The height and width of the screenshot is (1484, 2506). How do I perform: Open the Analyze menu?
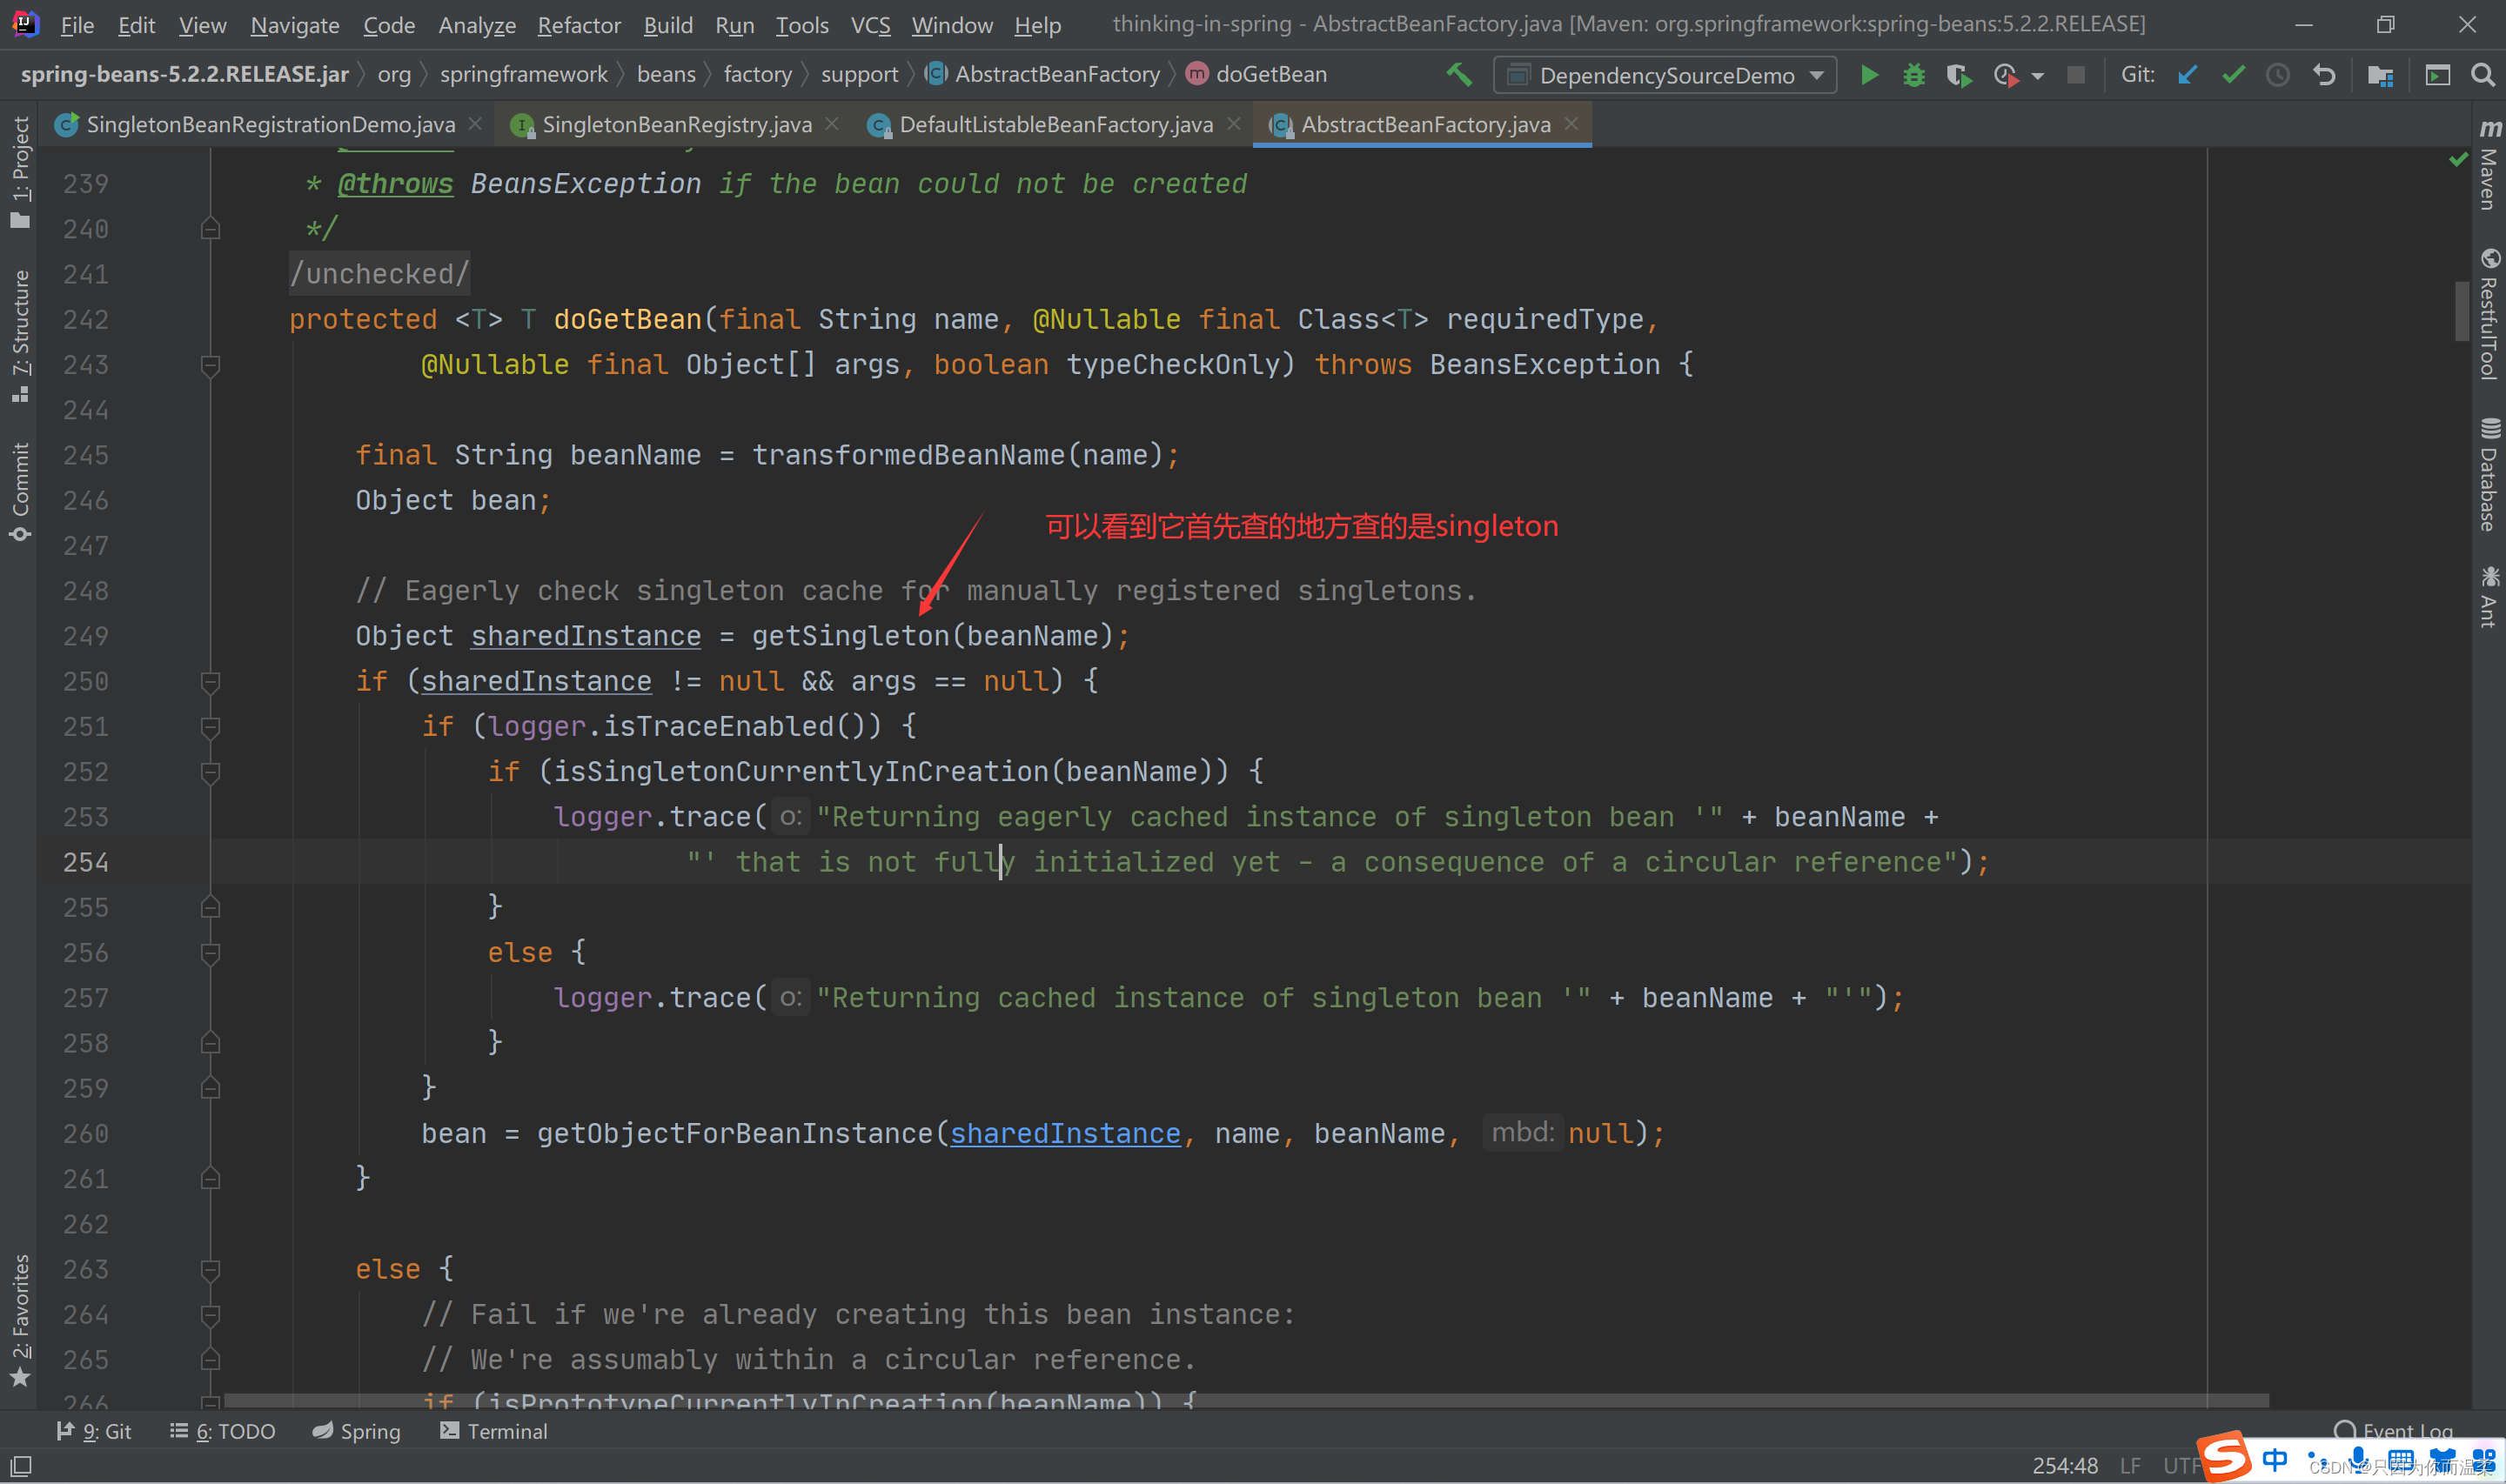click(477, 25)
